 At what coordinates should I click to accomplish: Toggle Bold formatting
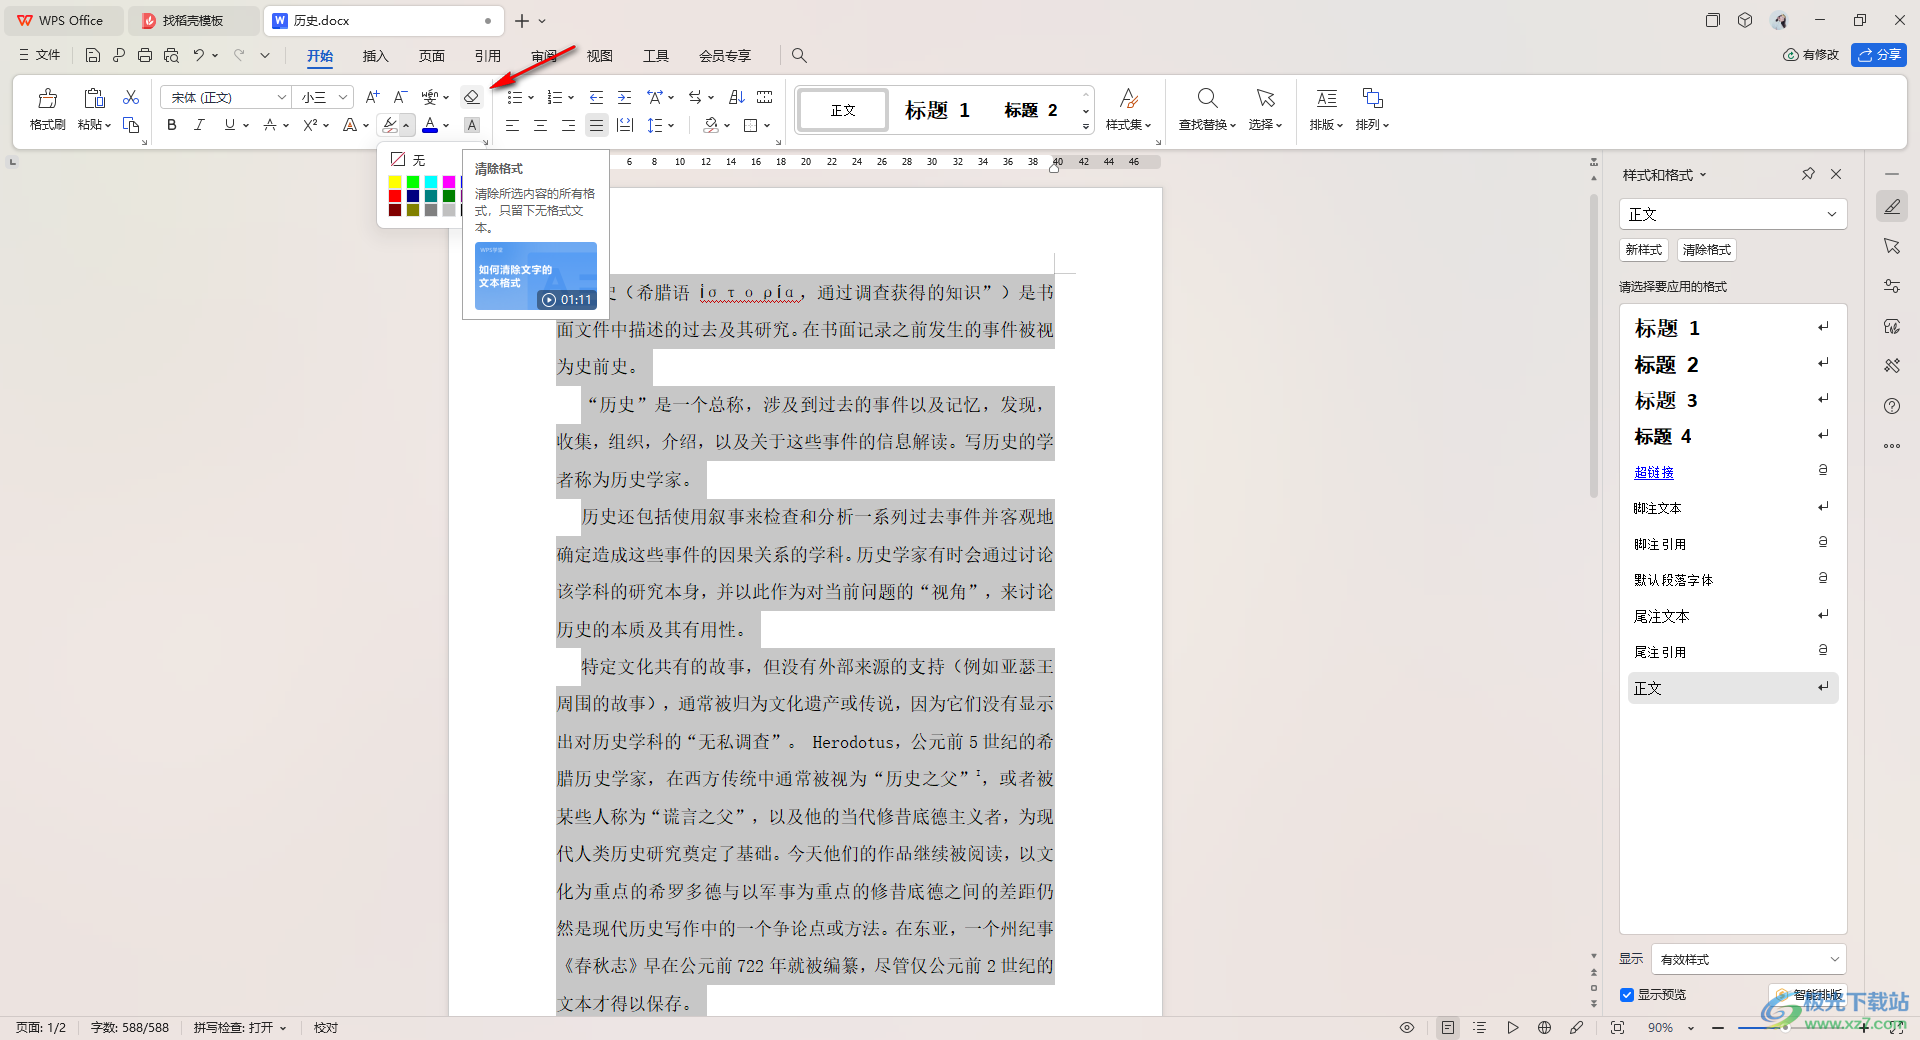[x=172, y=125]
